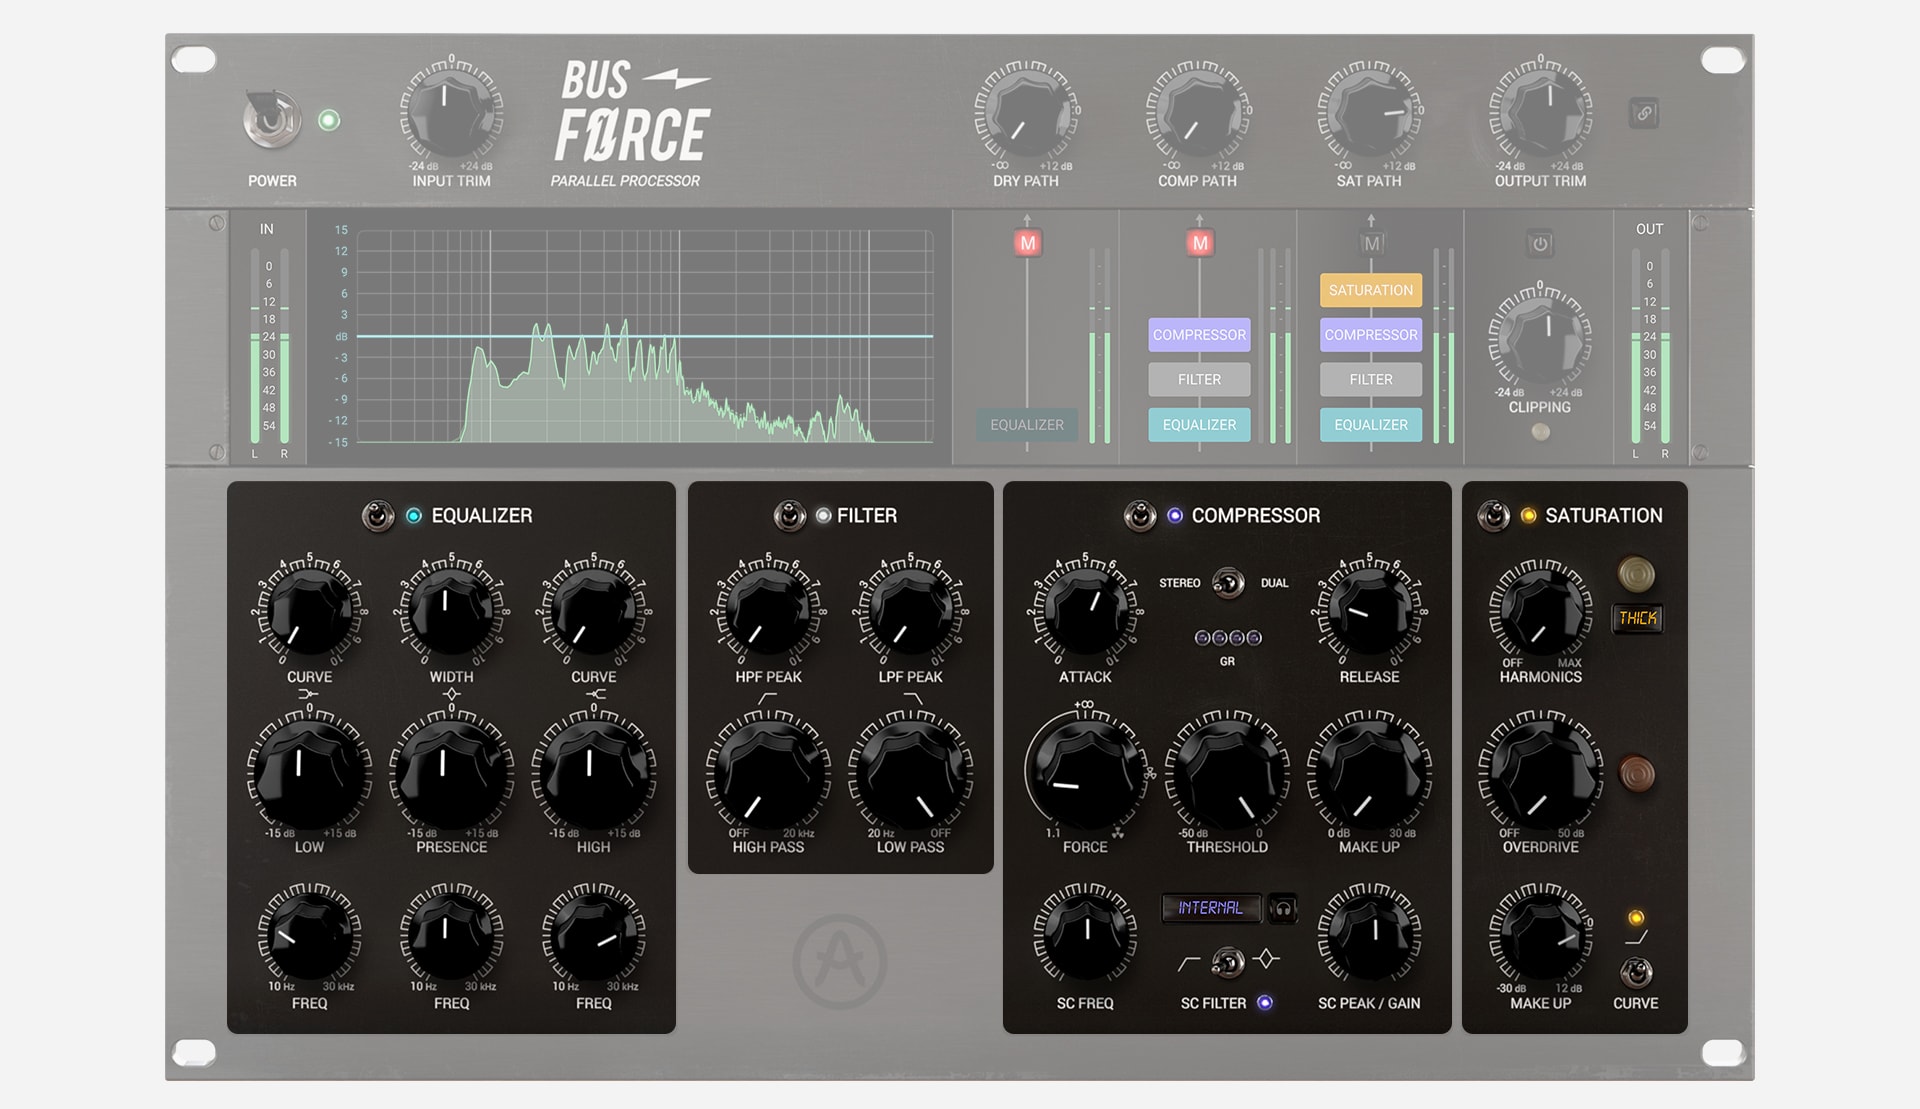This screenshot has width=1920, height=1109.
Task: Flip the Compressor section on/off switch
Action: point(1140,516)
